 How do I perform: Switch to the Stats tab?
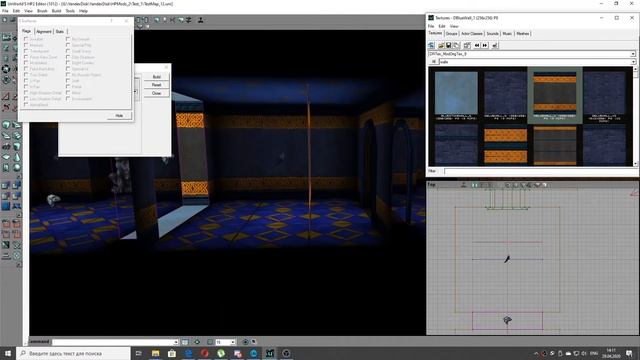tap(60, 31)
